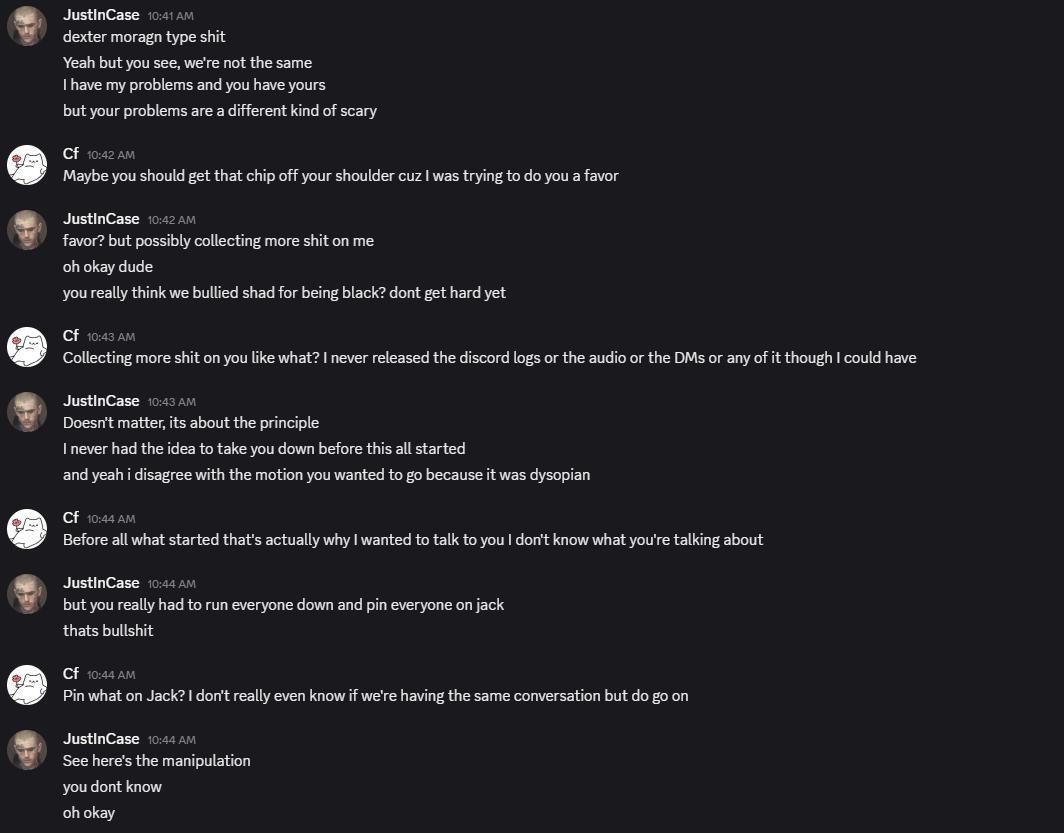The height and width of the screenshot is (833, 1064).
Task: Click Cf's avatar beside "Before all what started" message
Action: pos(27,529)
